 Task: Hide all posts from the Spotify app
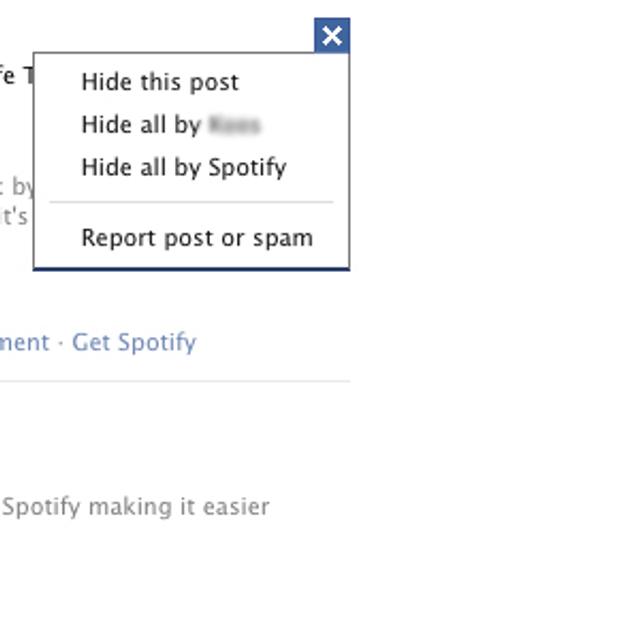184,167
